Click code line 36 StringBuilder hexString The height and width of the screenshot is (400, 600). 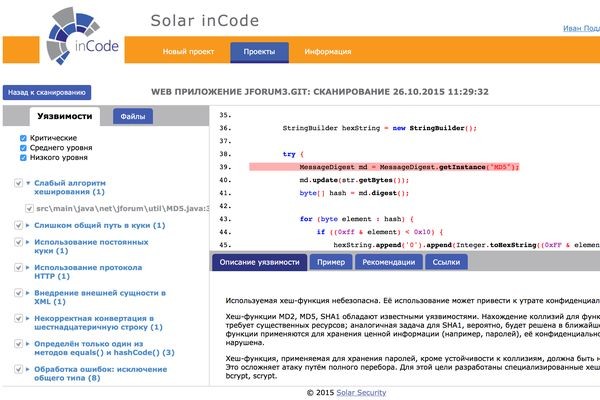tap(380, 128)
